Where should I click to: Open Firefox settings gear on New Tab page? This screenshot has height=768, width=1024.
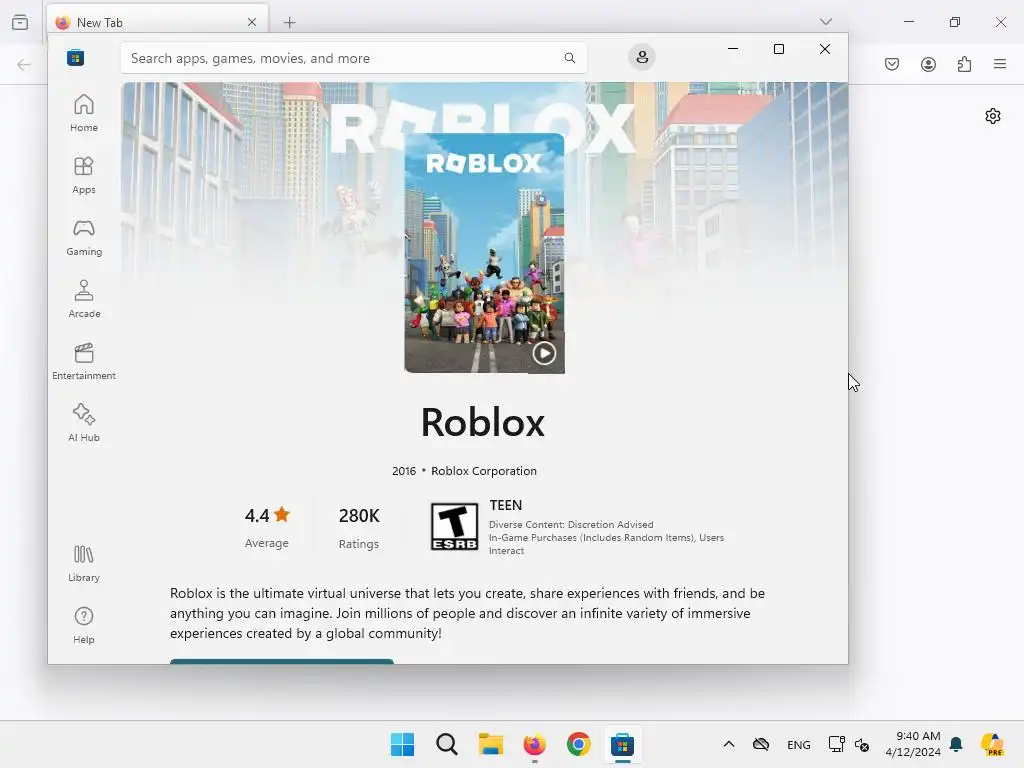pyautogui.click(x=993, y=116)
